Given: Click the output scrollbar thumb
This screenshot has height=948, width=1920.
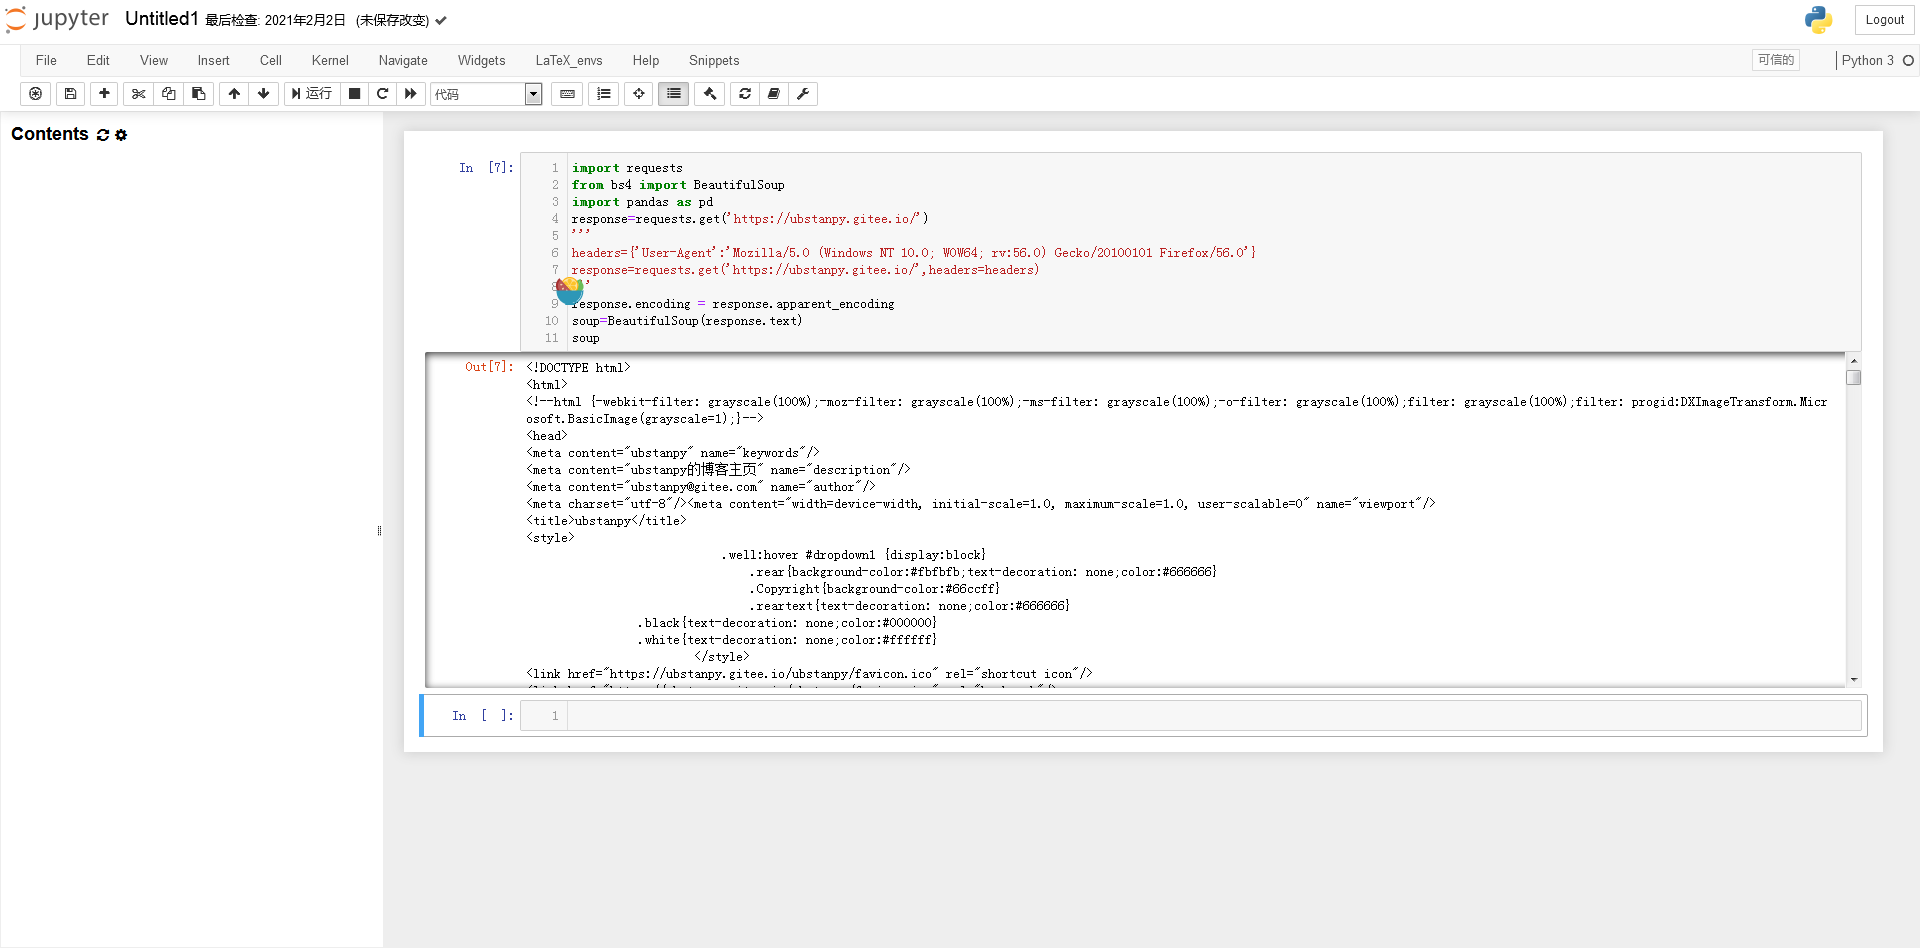Looking at the screenshot, I should click(x=1854, y=378).
